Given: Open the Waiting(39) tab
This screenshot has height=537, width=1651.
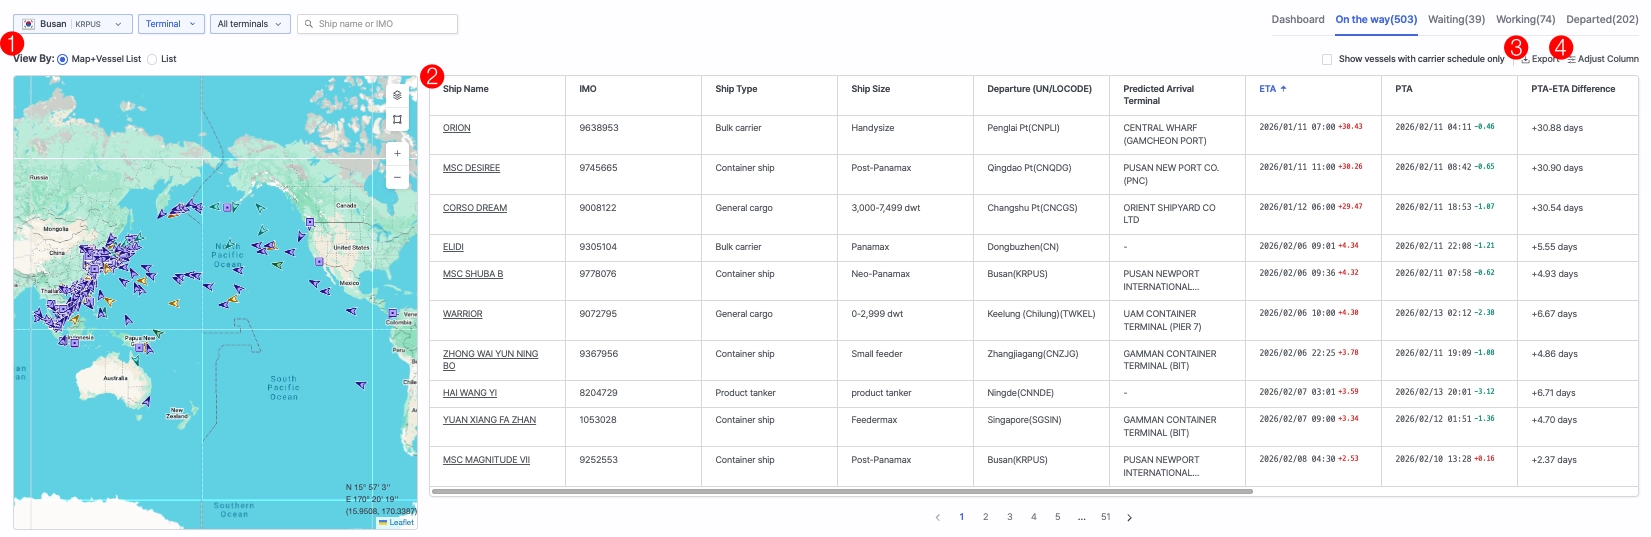Looking at the screenshot, I should [x=1456, y=20].
